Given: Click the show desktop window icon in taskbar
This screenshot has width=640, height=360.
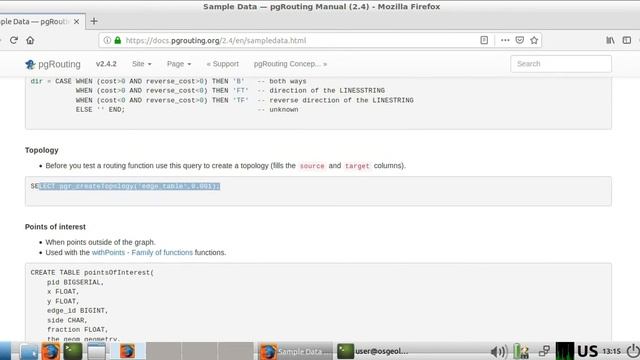Looking at the screenshot, I should point(96,351).
